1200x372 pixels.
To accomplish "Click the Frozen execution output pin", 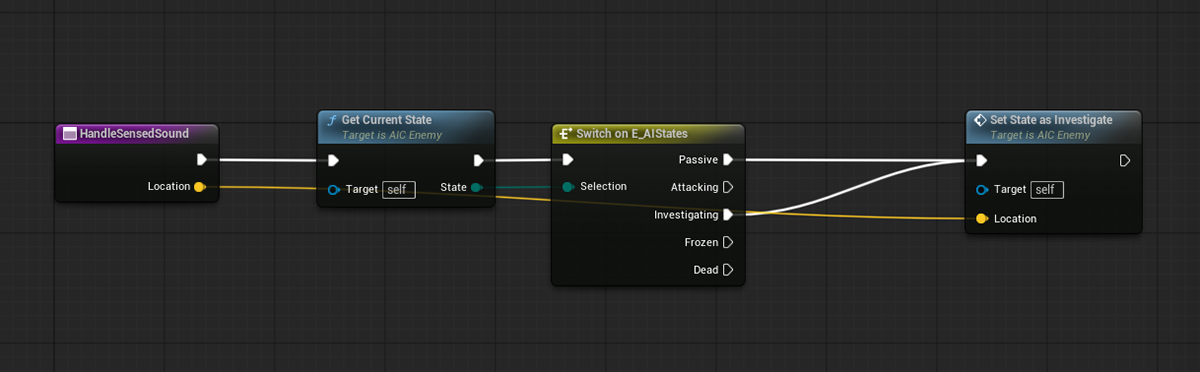I will [728, 242].
